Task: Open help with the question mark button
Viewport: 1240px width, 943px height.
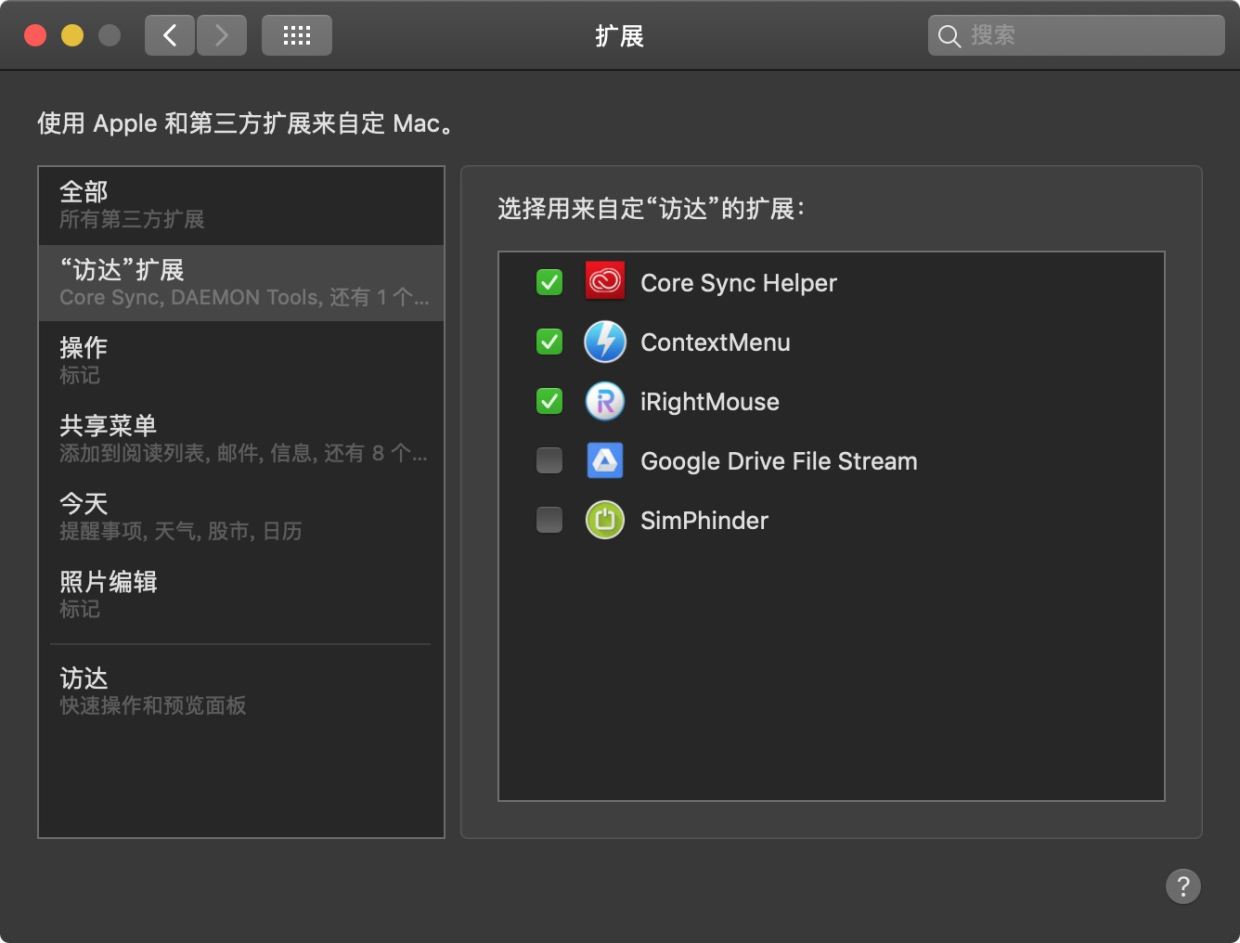Action: (1183, 886)
